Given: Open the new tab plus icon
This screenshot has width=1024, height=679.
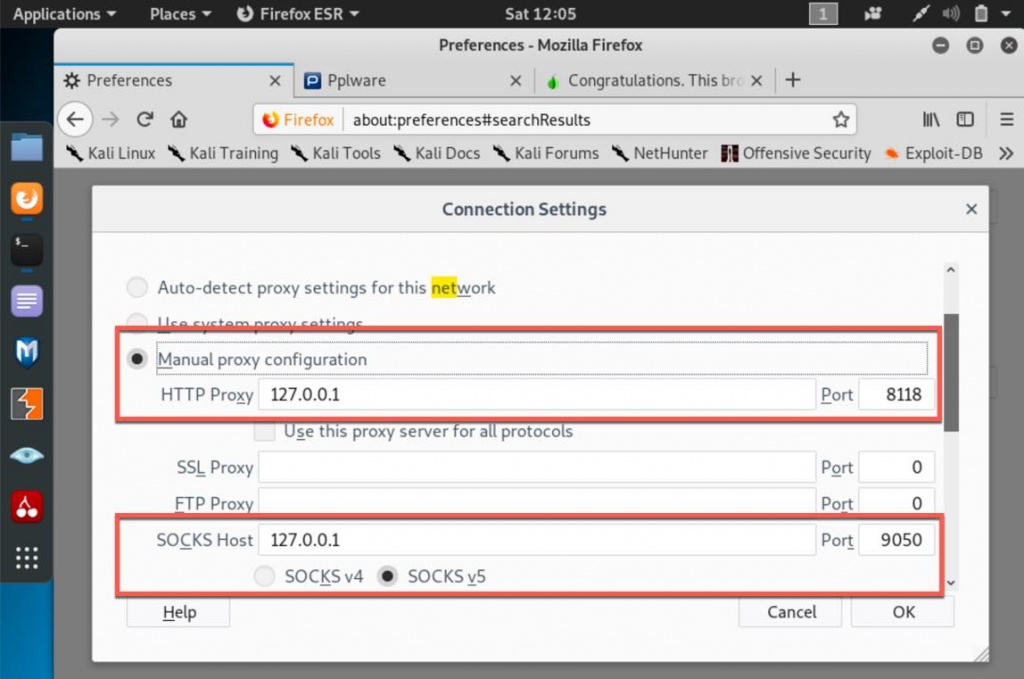Looking at the screenshot, I should [793, 80].
